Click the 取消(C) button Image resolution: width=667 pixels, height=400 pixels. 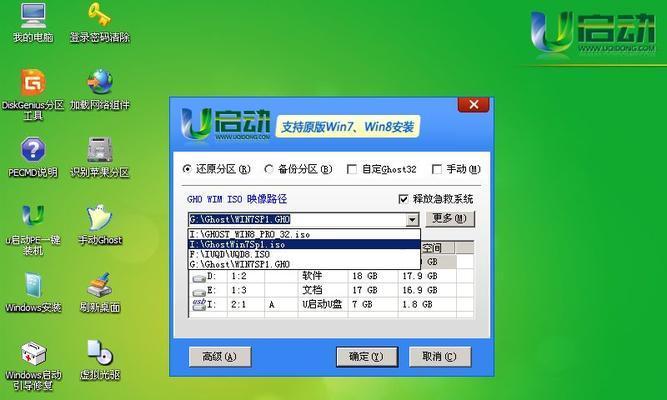pyautogui.click(x=439, y=357)
